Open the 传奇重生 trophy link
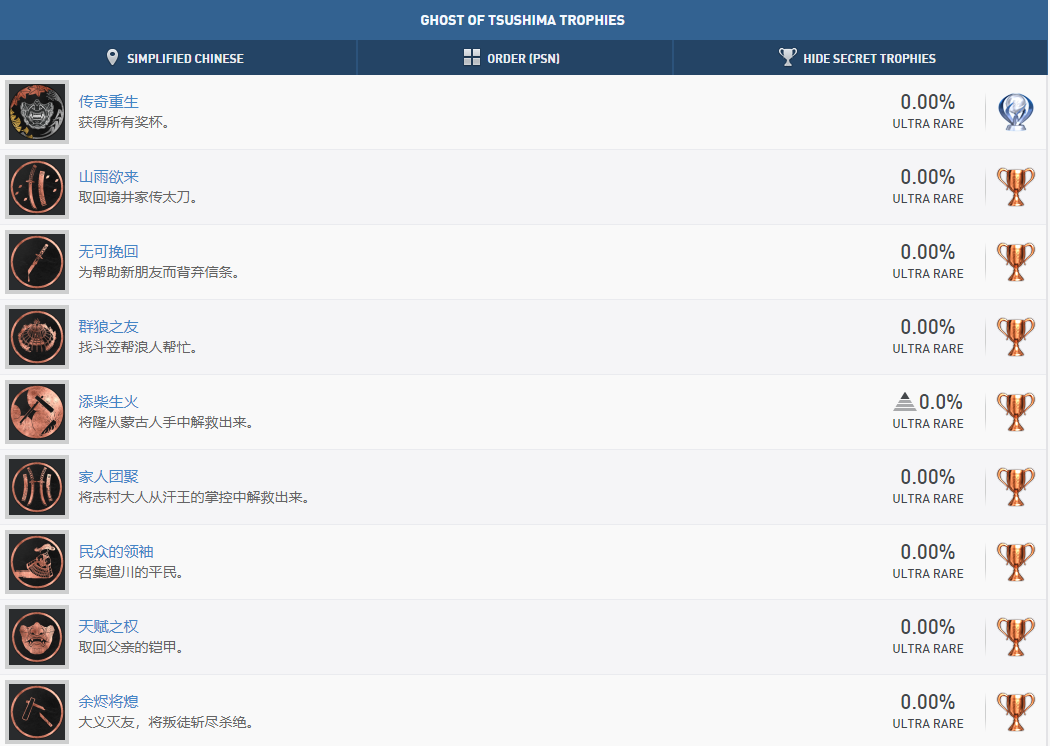Image resolution: width=1050 pixels, height=746 pixels. [x=108, y=102]
